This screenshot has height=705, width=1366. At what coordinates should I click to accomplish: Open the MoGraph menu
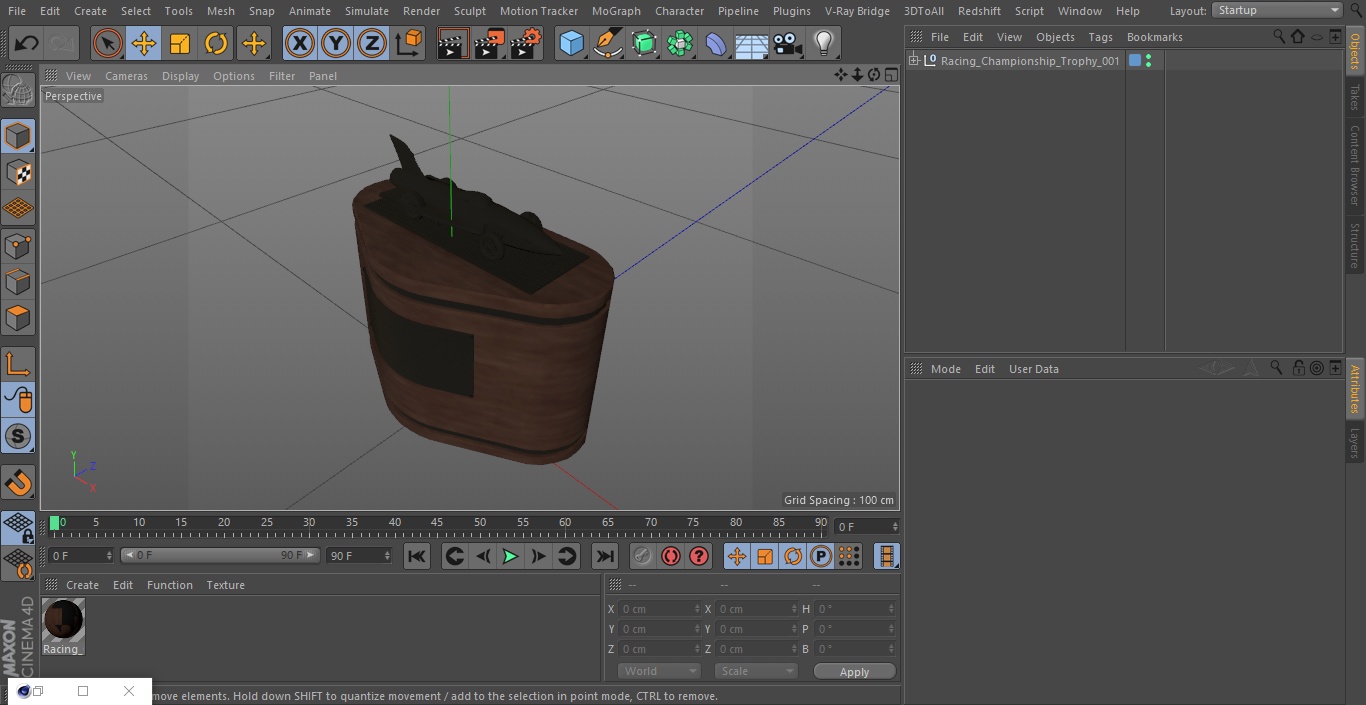tap(616, 11)
